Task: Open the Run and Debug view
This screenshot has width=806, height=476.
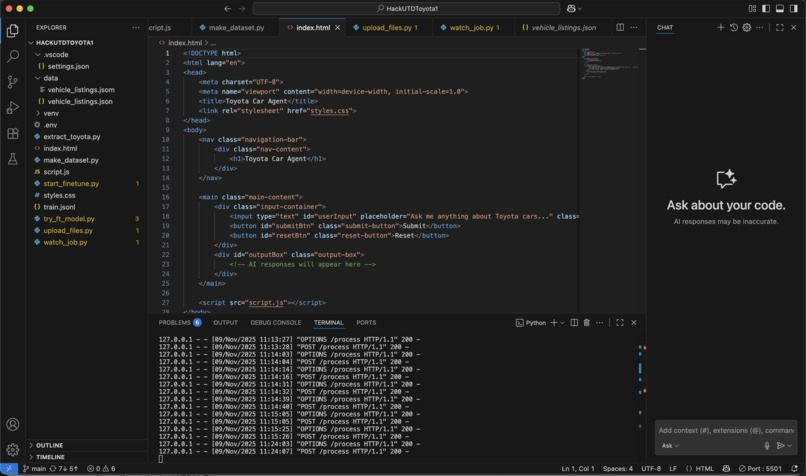Action: point(13,107)
